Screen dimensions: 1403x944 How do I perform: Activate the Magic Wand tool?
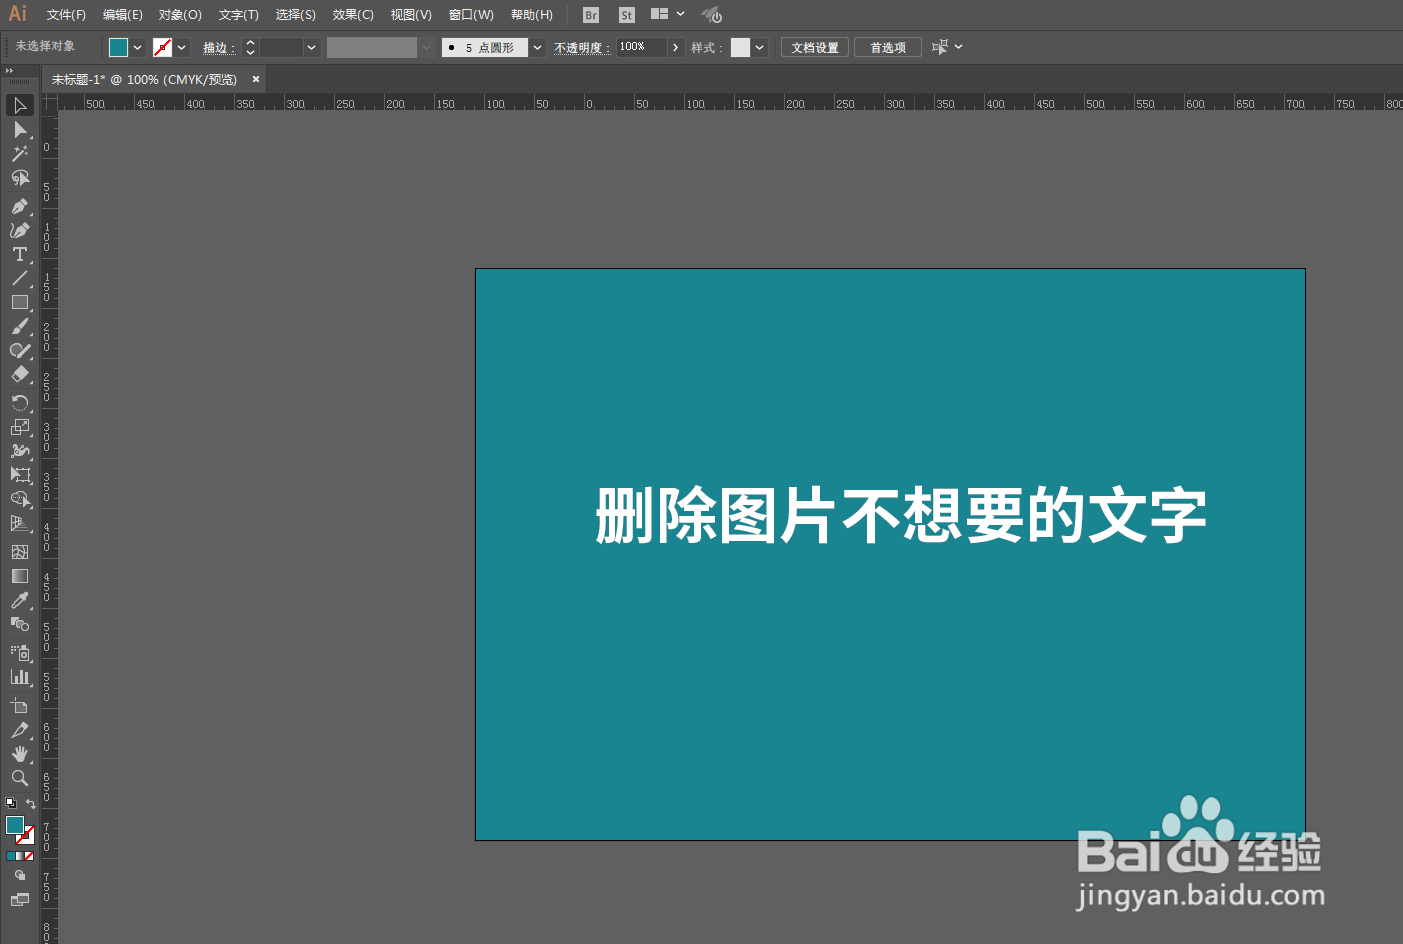point(20,154)
